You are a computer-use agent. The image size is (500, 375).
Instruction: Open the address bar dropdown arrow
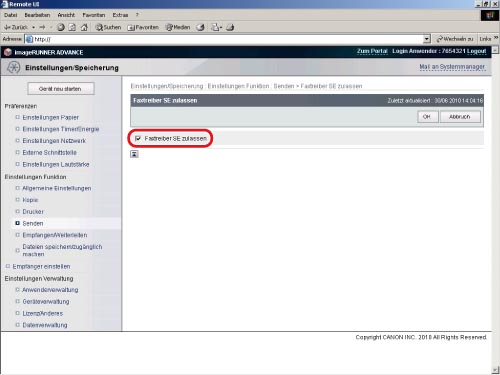point(427,39)
